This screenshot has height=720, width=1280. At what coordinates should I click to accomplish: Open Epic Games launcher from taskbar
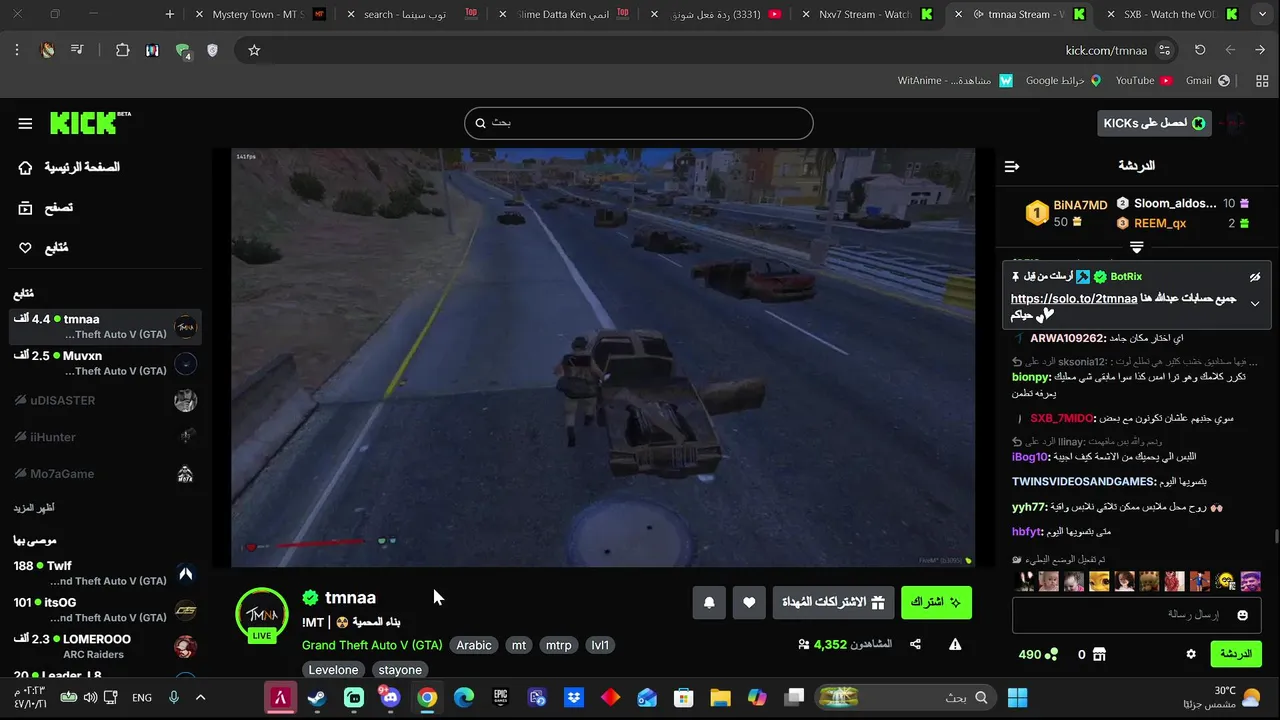(x=501, y=698)
